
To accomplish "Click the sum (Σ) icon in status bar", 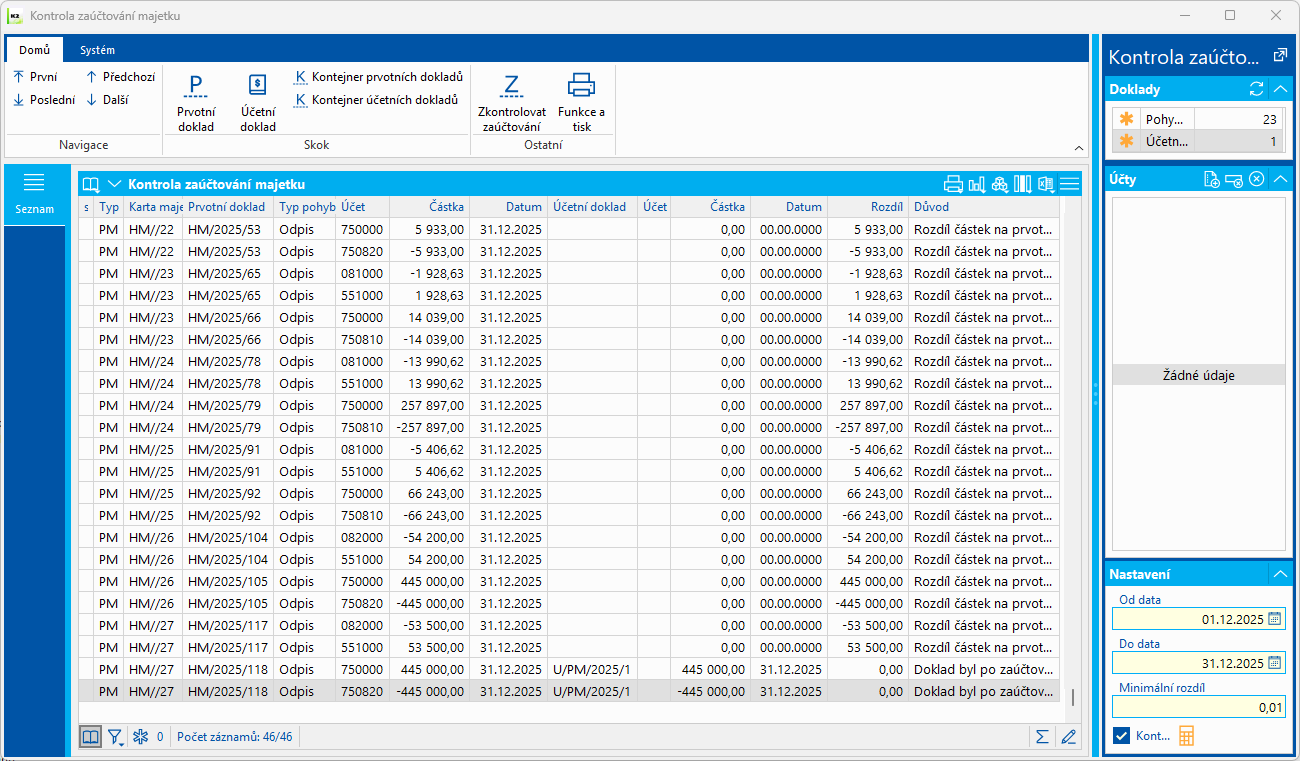I will click(x=1042, y=737).
